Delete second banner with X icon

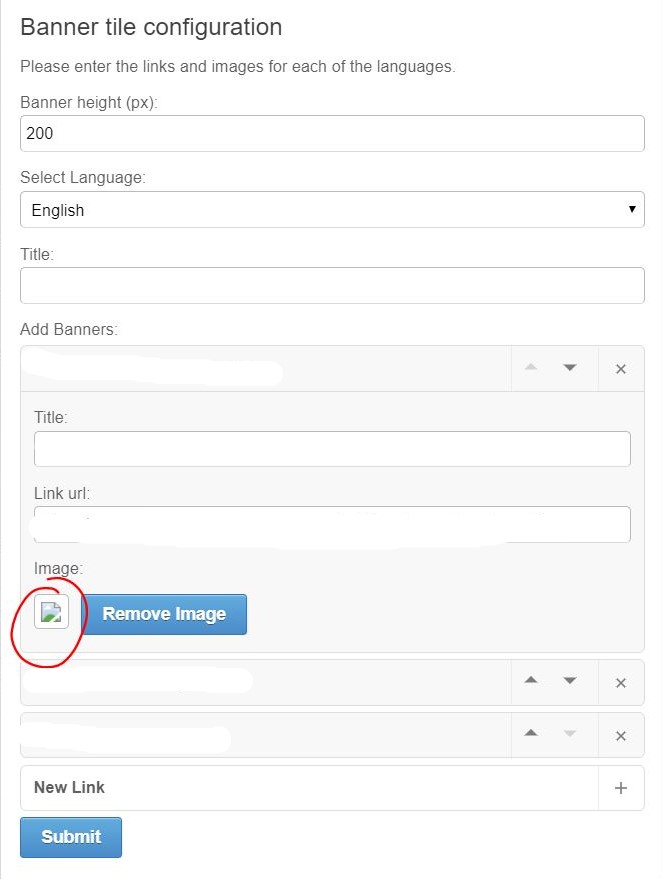[x=621, y=683]
